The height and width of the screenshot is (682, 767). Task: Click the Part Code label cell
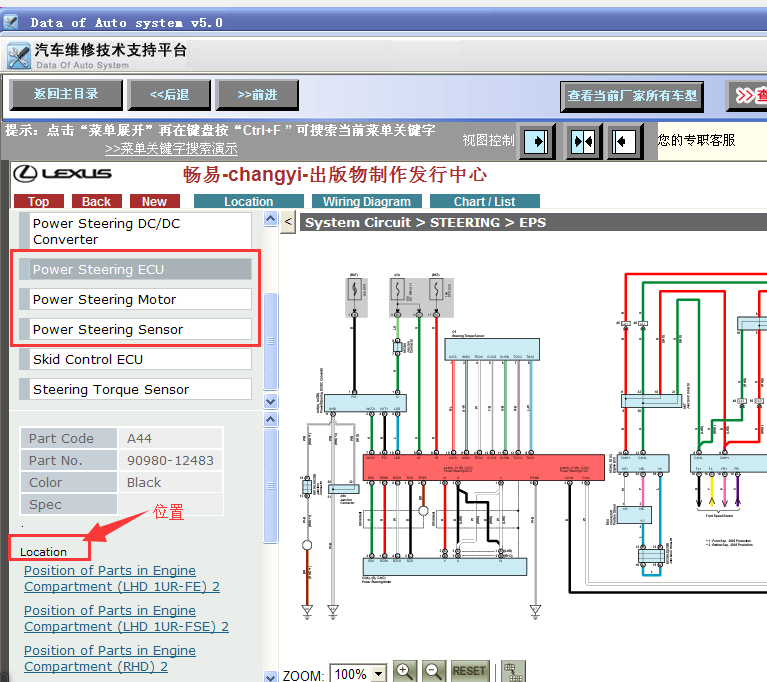tap(68, 438)
